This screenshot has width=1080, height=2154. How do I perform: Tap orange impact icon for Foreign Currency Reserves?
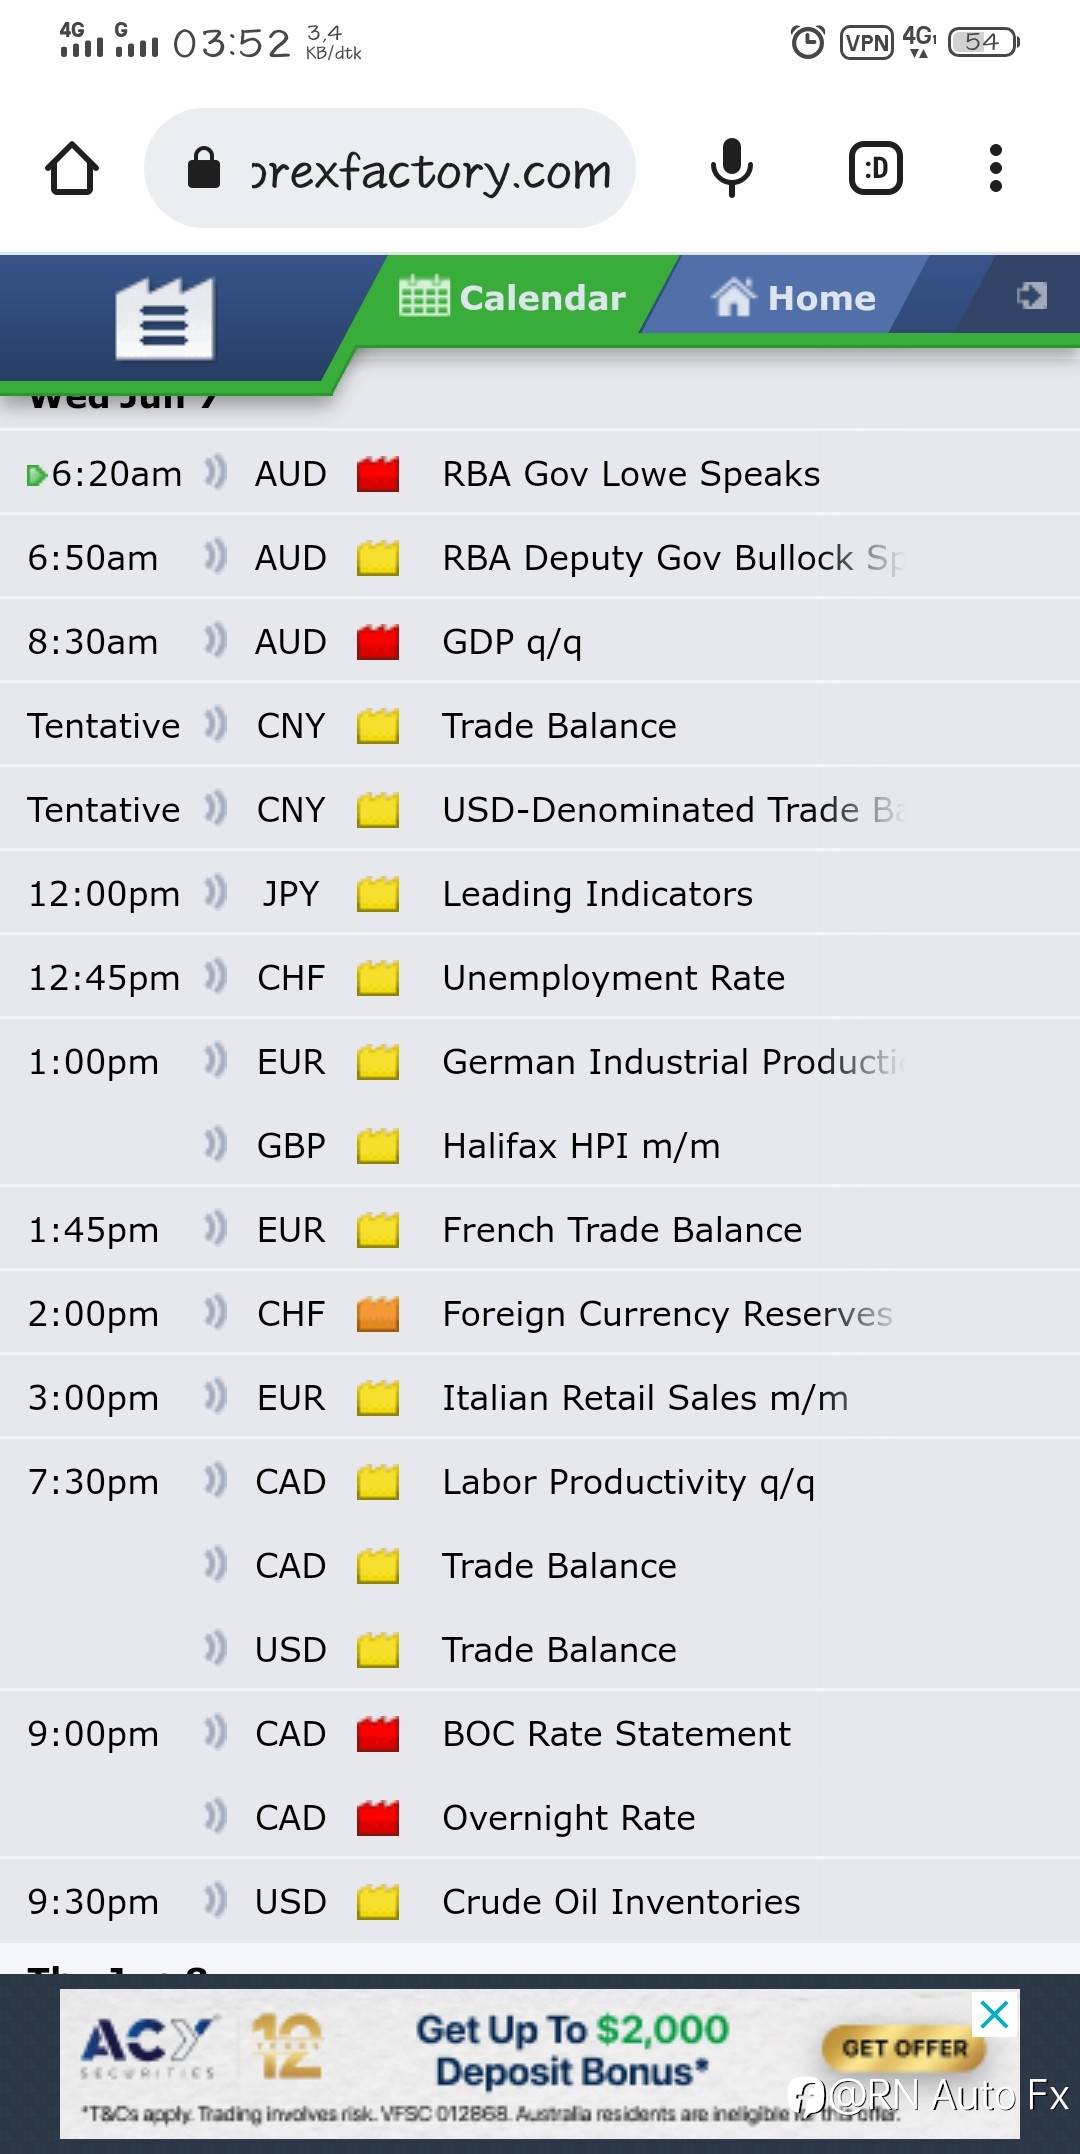coord(378,1314)
